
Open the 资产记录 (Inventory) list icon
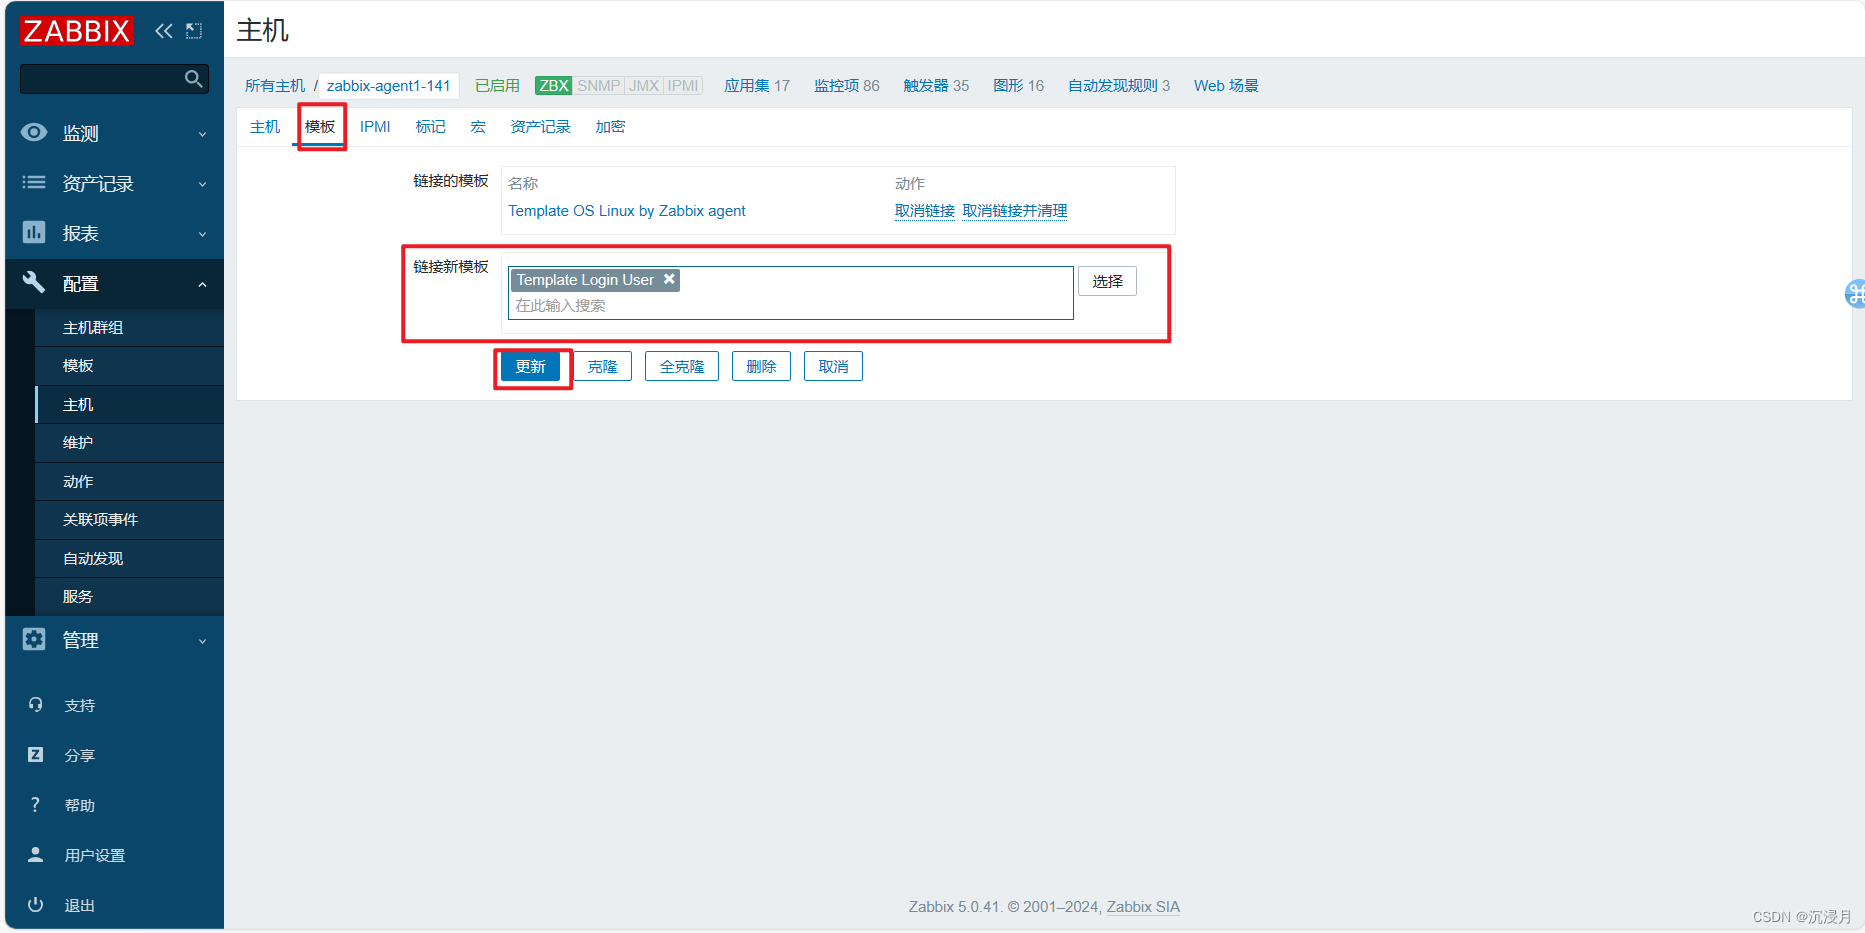pyautogui.click(x=34, y=182)
